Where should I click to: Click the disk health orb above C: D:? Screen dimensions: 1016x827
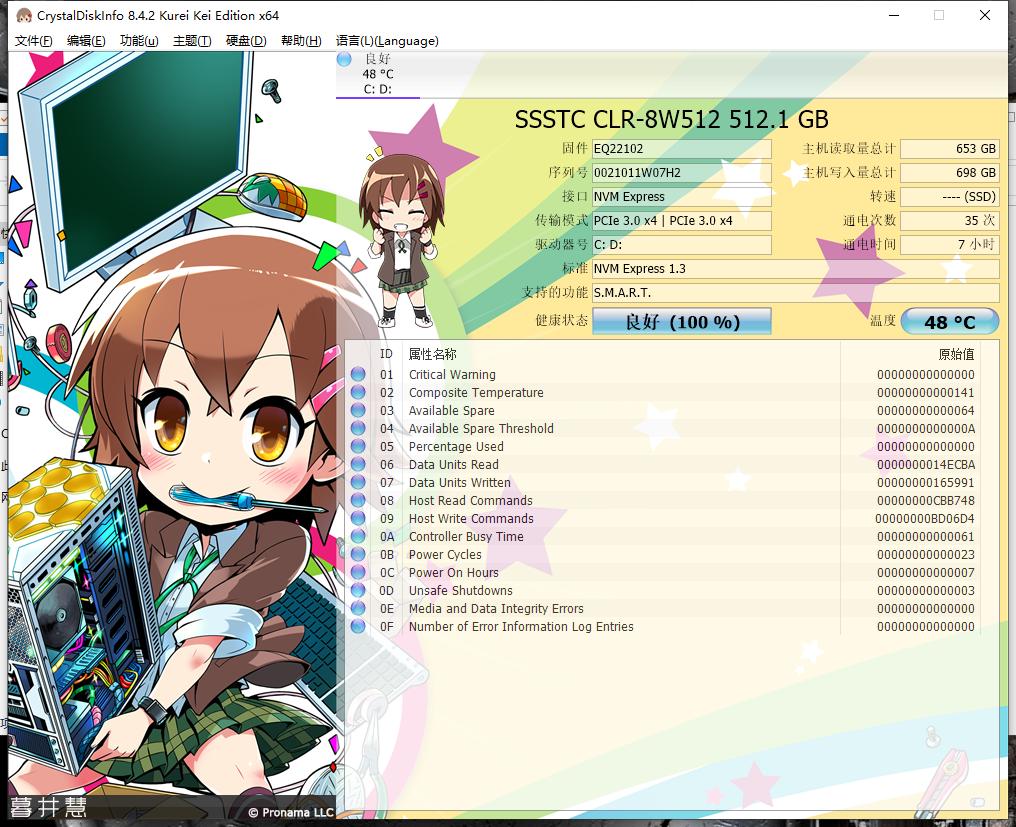345,60
